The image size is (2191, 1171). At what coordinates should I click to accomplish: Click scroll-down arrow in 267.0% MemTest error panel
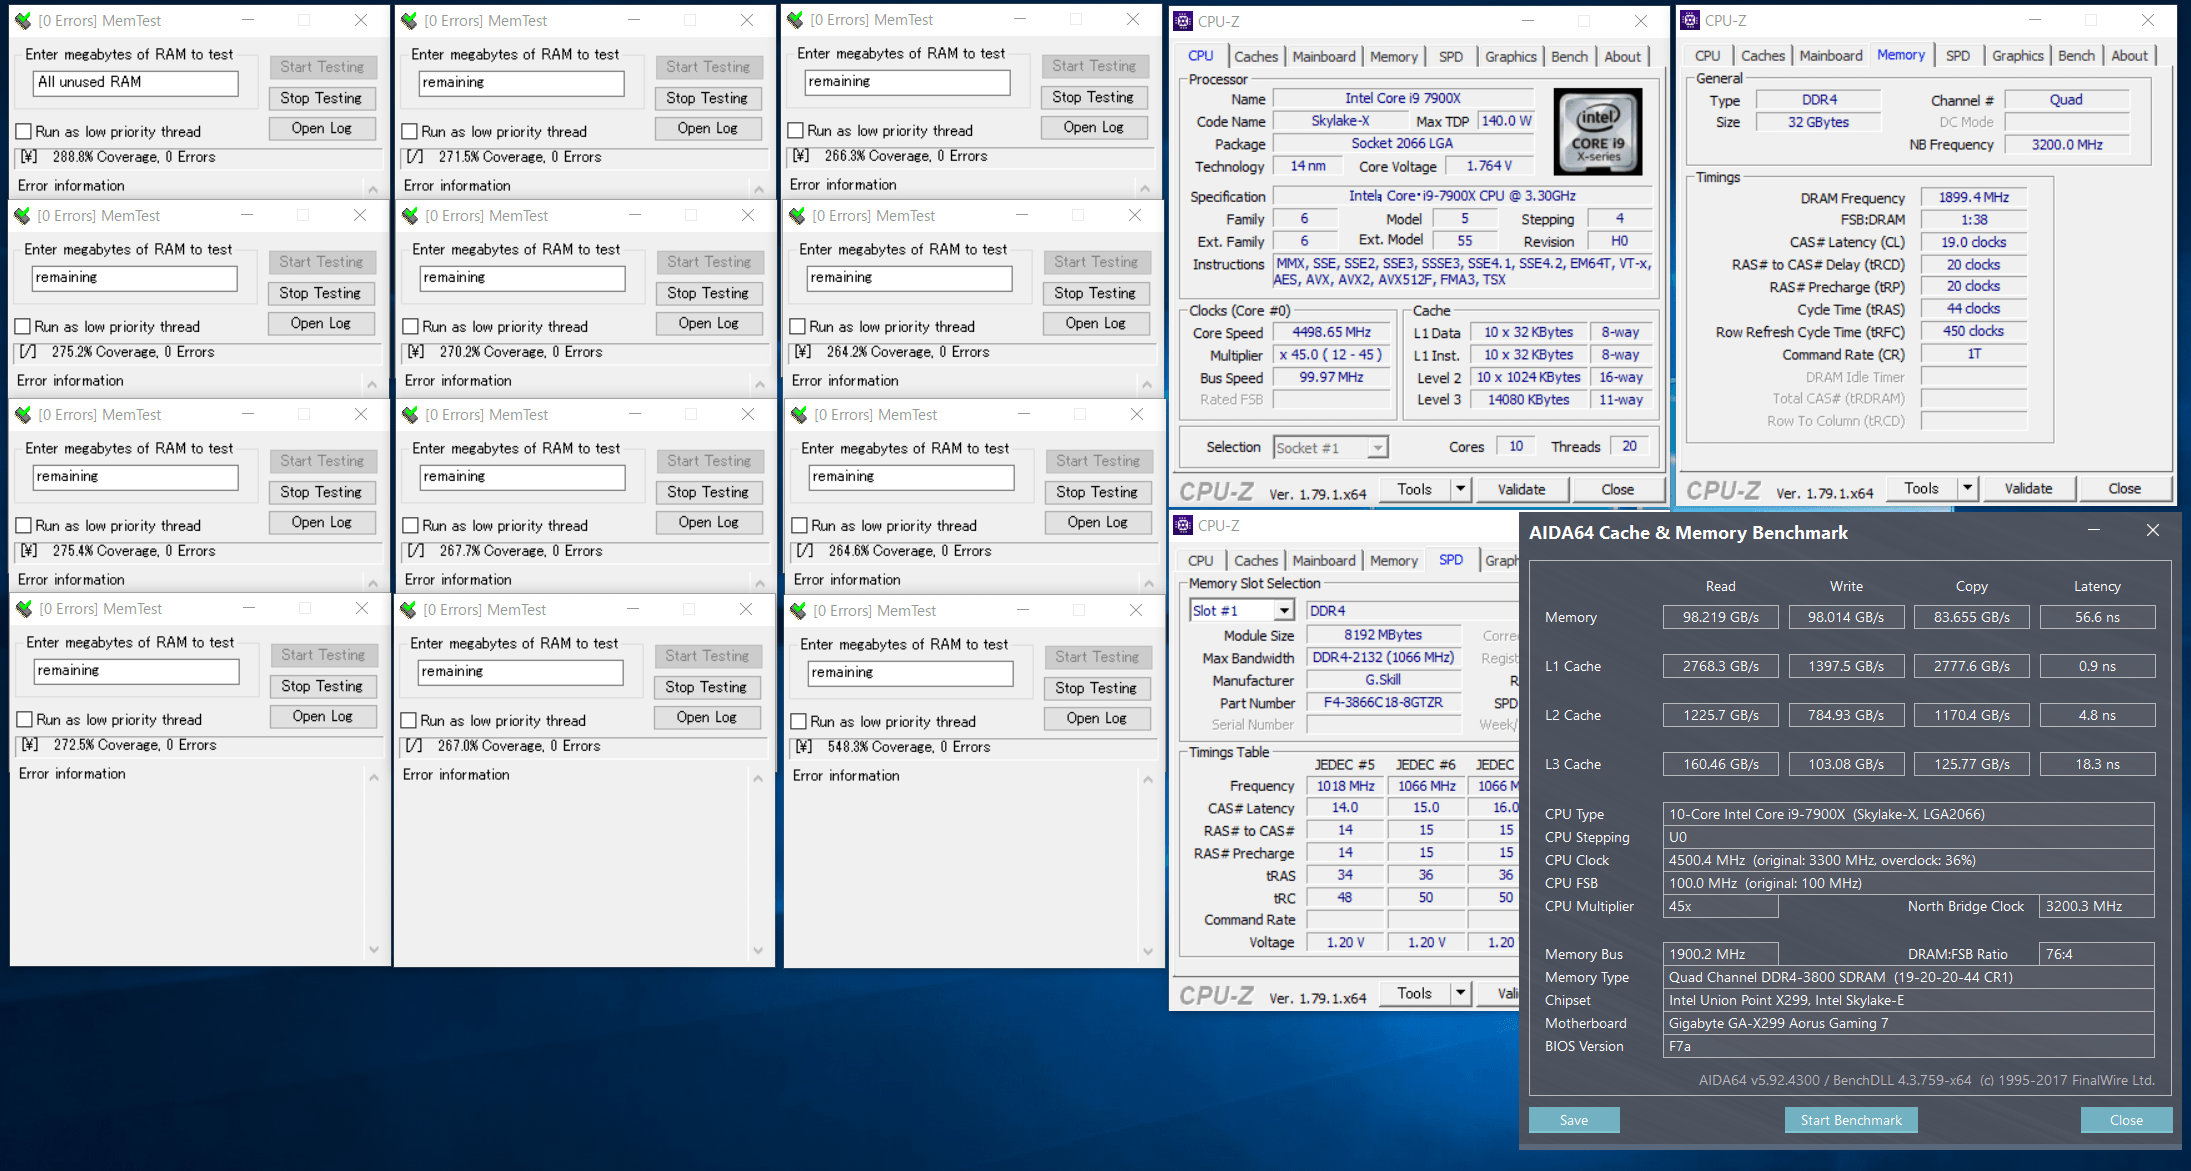click(x=758, y=950)
